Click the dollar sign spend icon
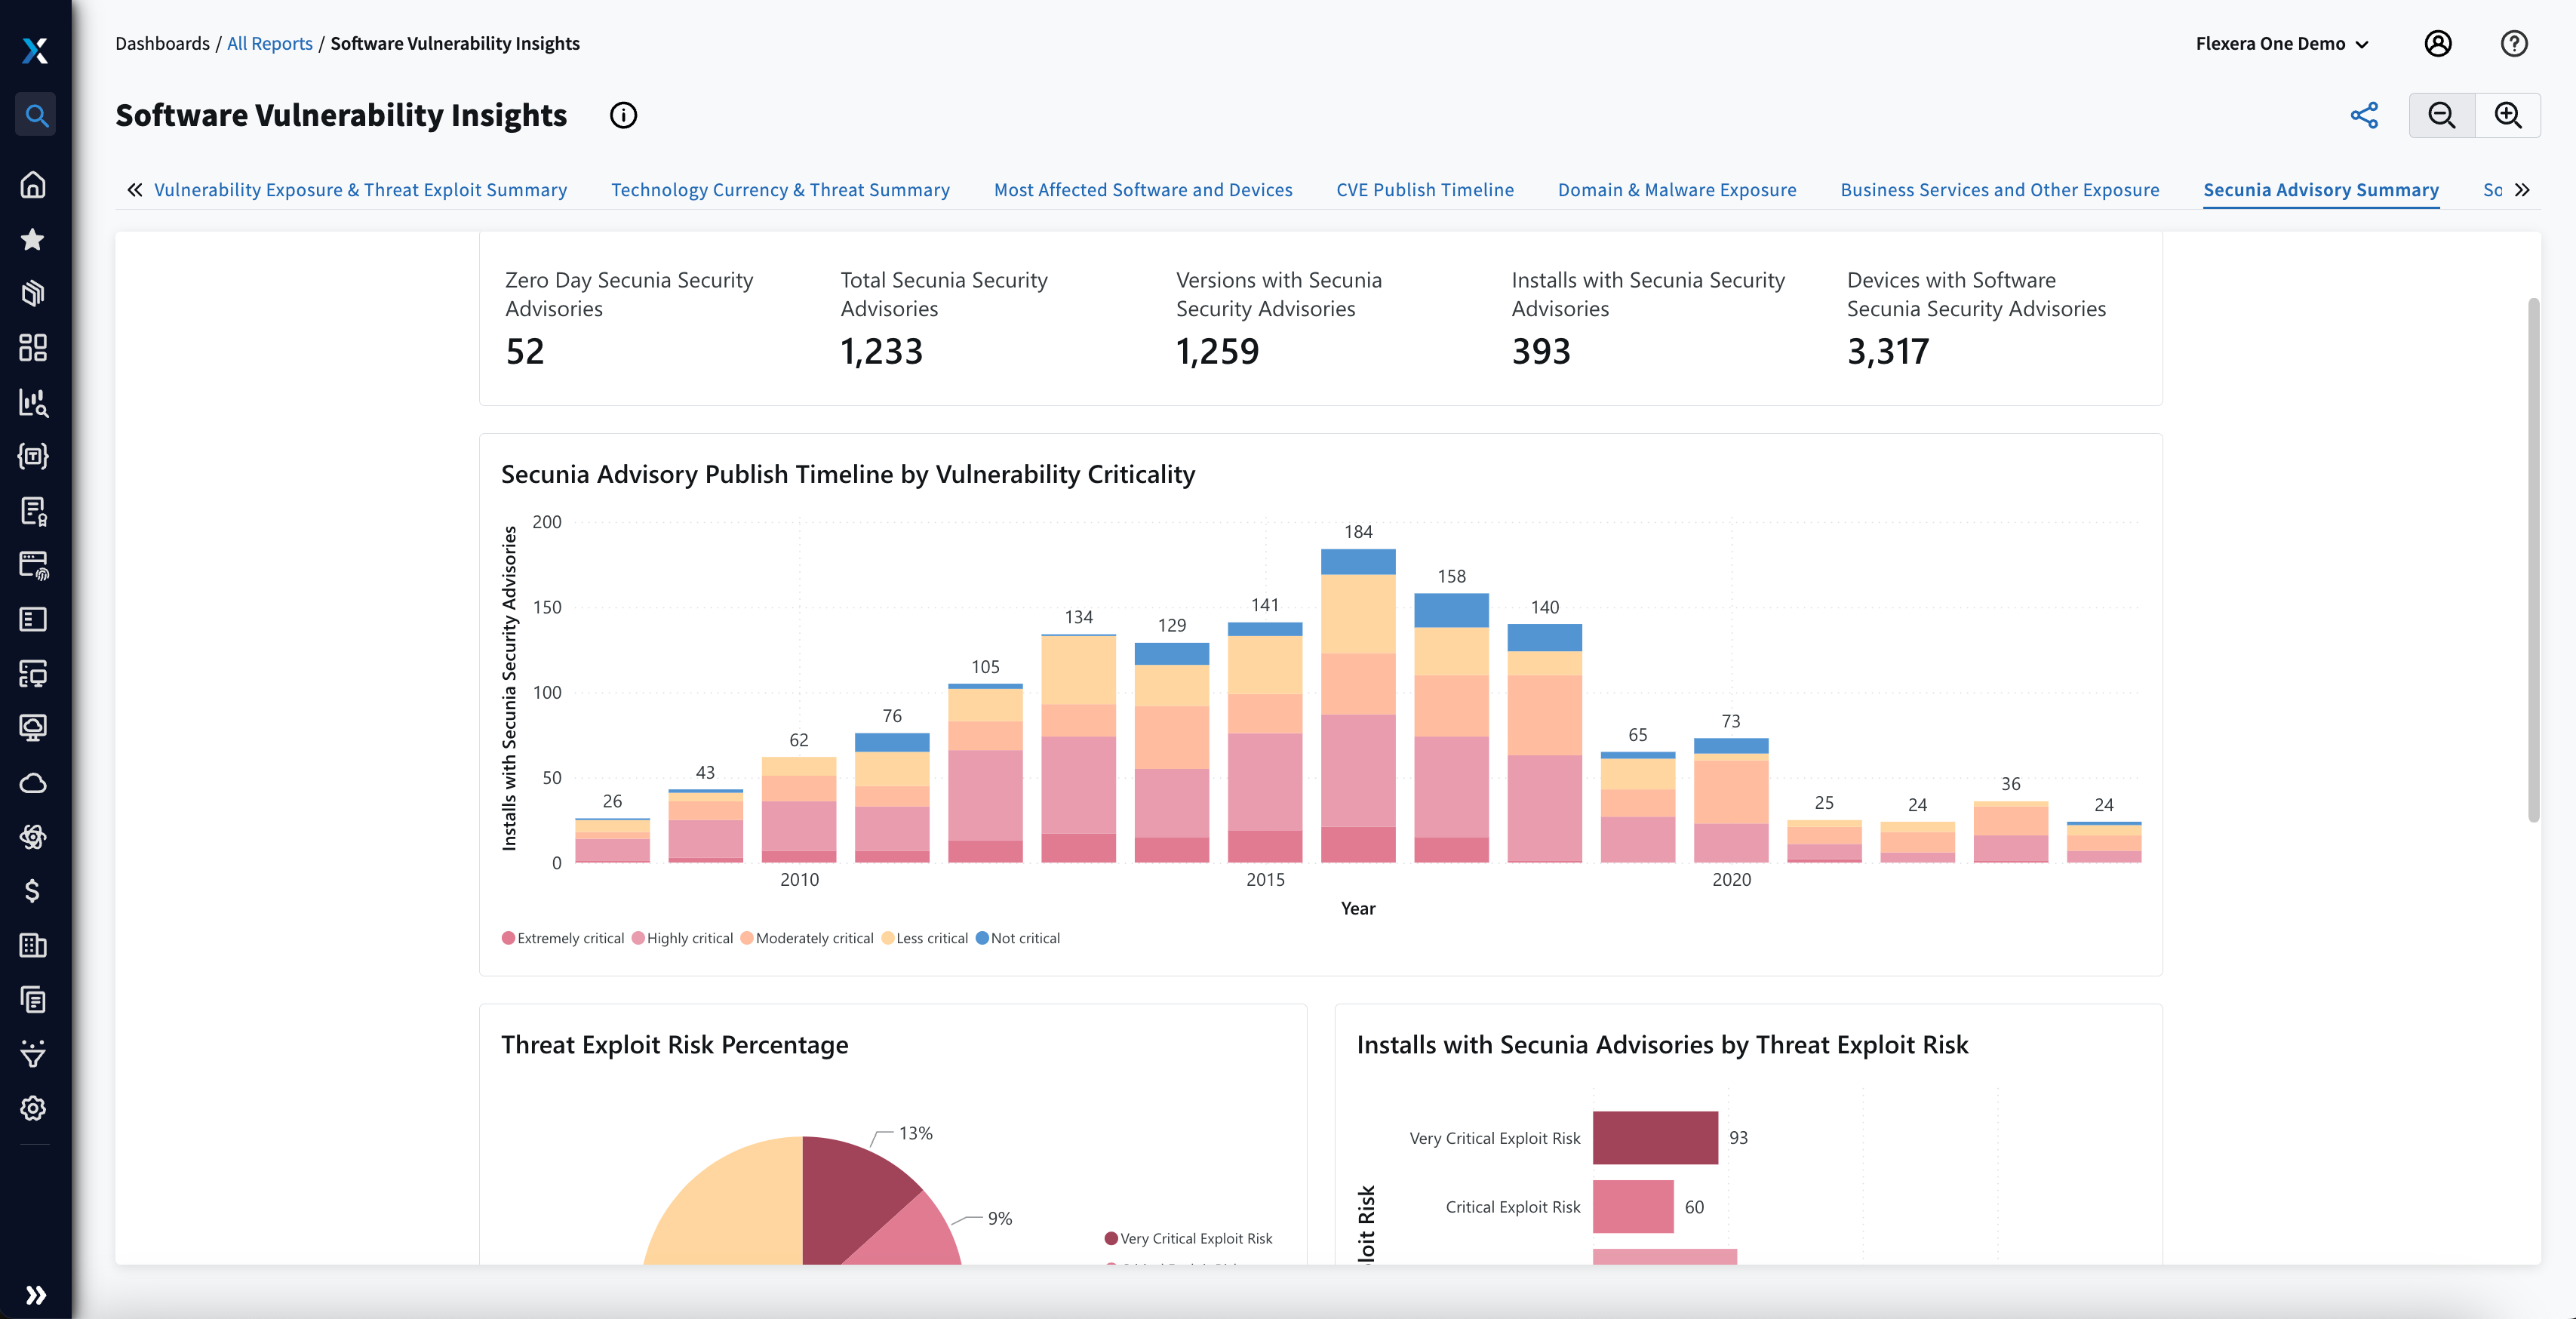 pyautogui.click(x=35, y=891)
